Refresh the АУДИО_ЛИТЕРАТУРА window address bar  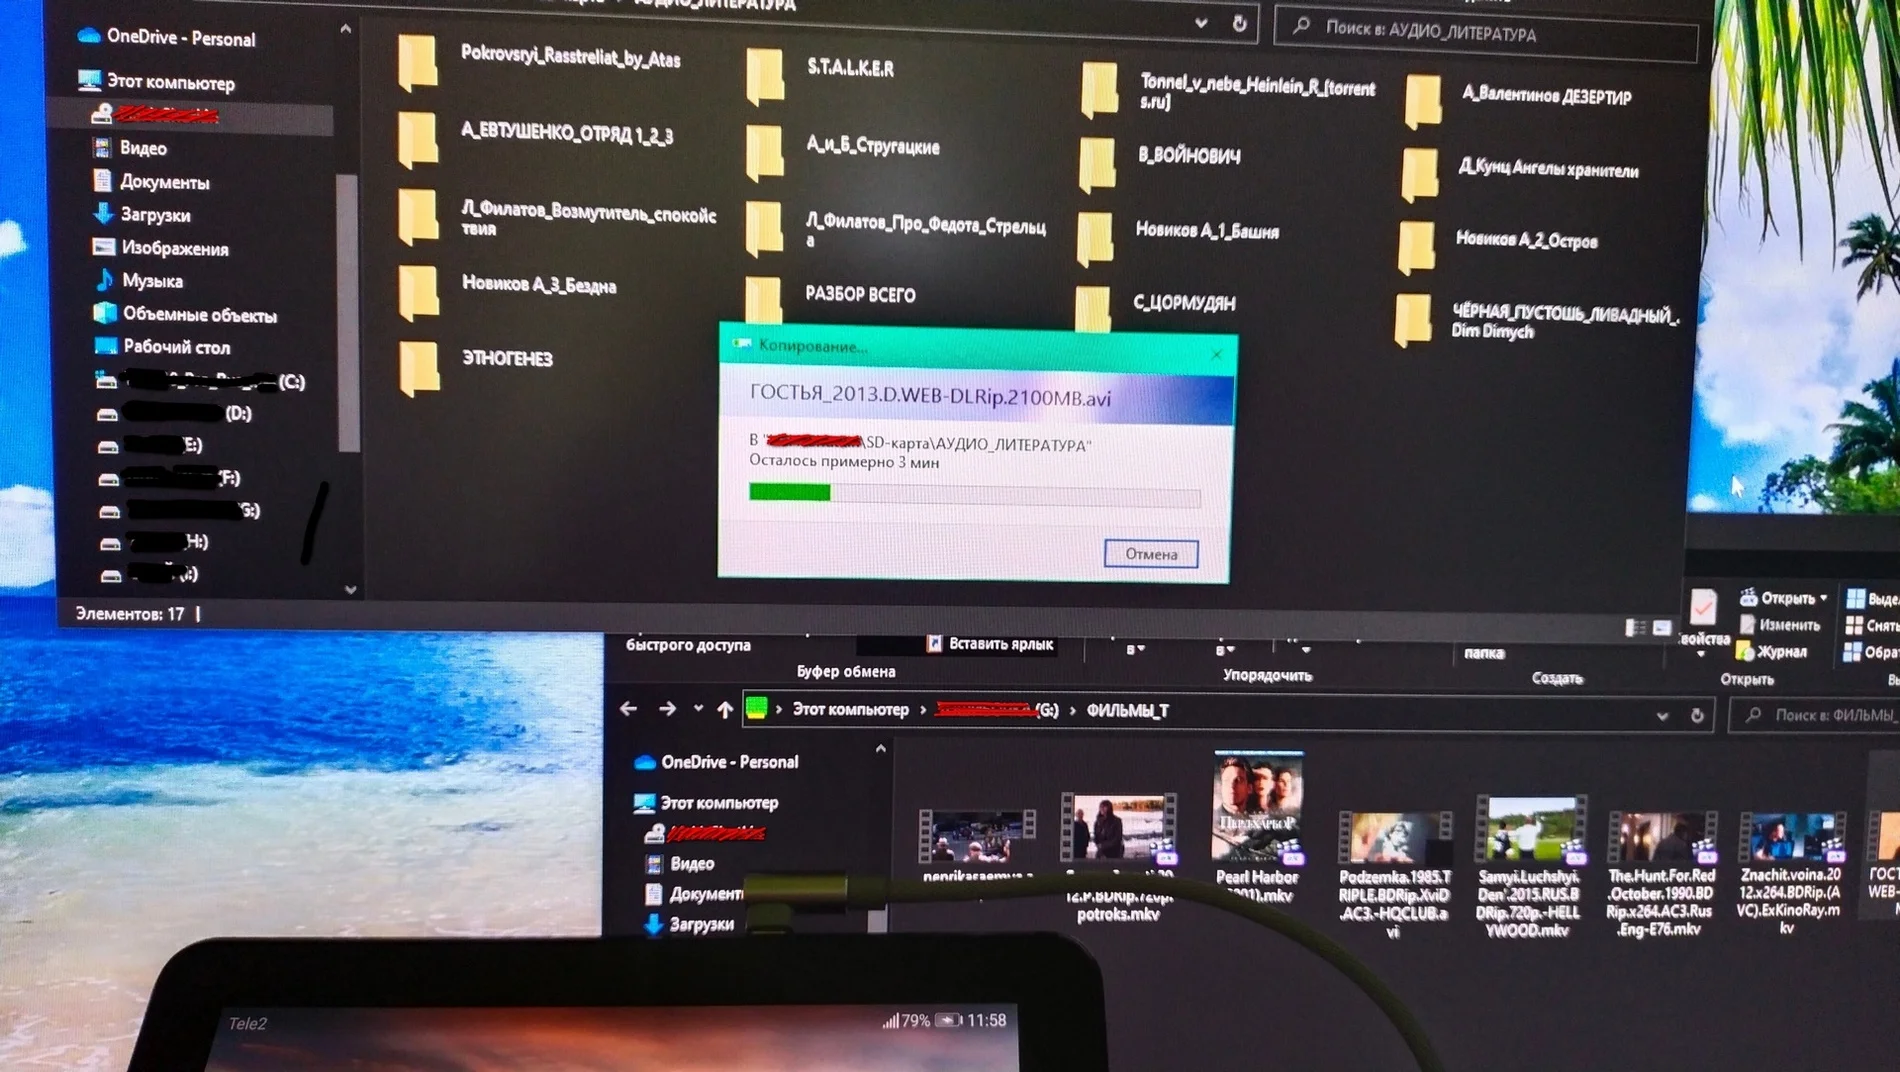point(1239,24)
